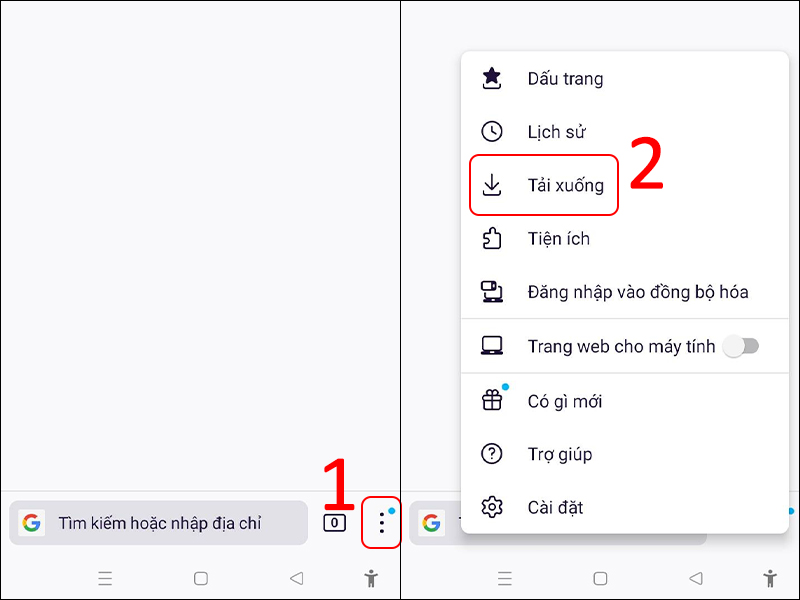Tap the Google logo in left search bar
Viewport: 800px width, 600px height.
point(31,523)
